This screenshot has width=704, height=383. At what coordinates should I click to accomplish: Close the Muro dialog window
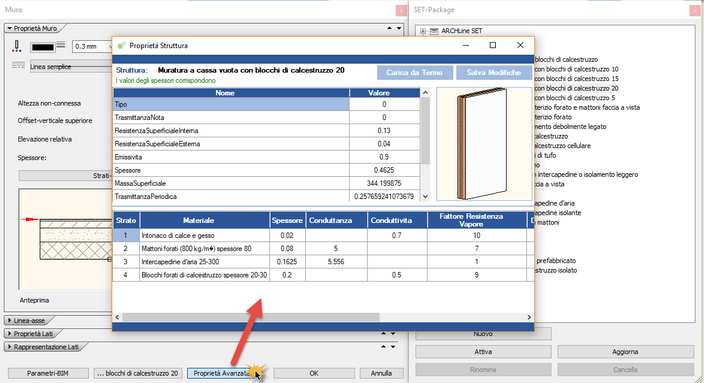[401, 10]
